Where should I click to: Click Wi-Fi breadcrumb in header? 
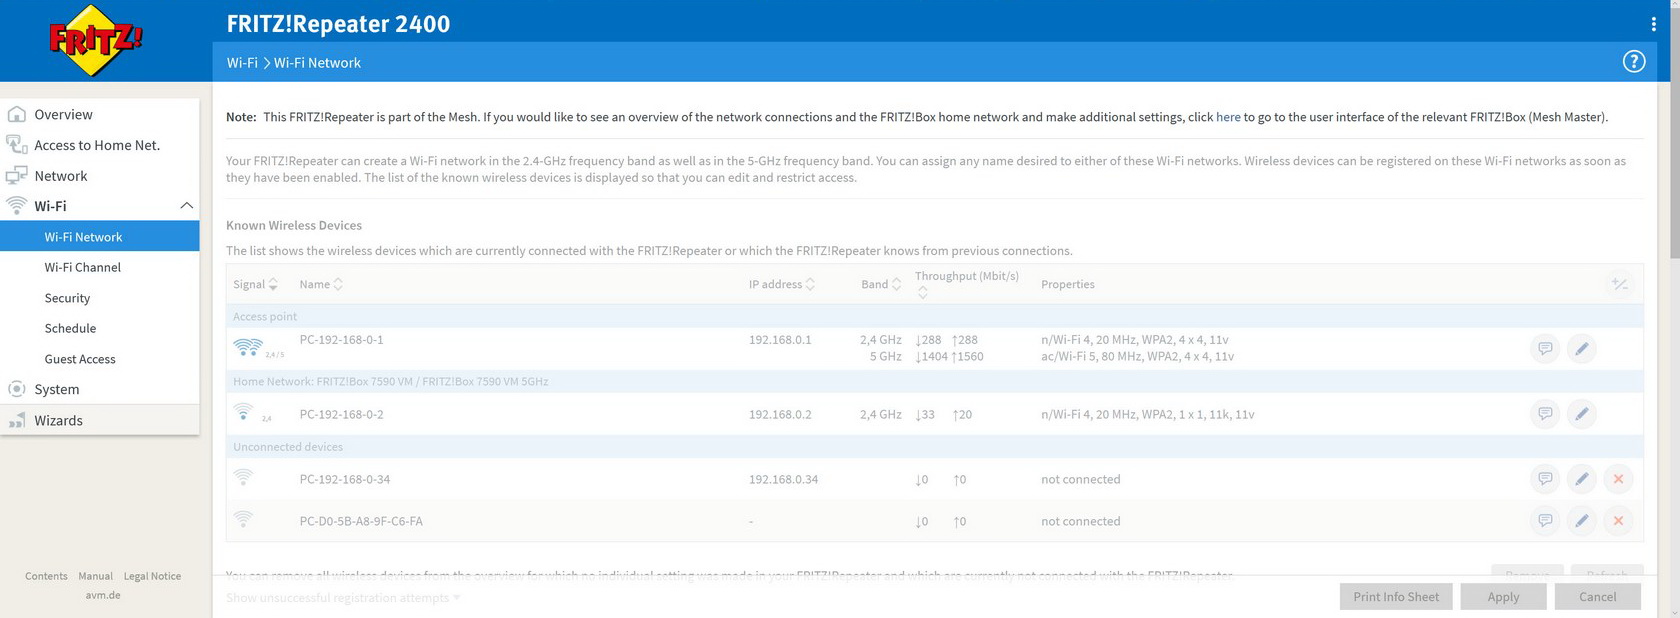[242, 62]
